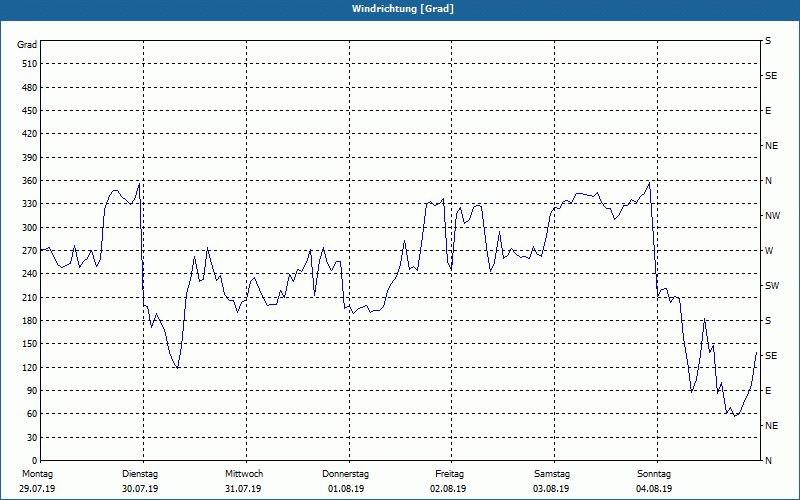Screen dimensions: 800x500
Task: Click the 270 y-axis value
Action: click(x=30, y=251)
